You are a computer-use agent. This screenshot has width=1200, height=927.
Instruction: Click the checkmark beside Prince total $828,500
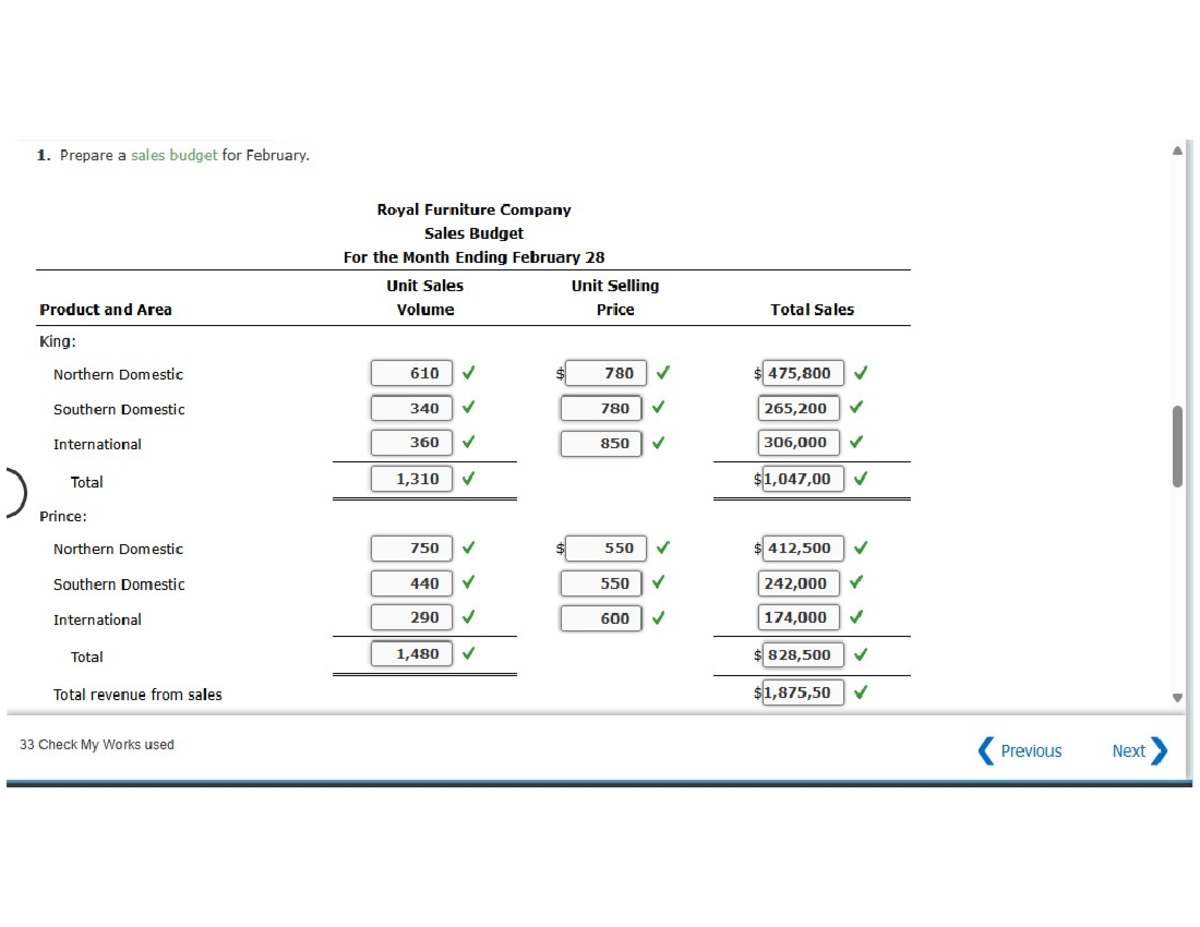click(x=860, y=656)
